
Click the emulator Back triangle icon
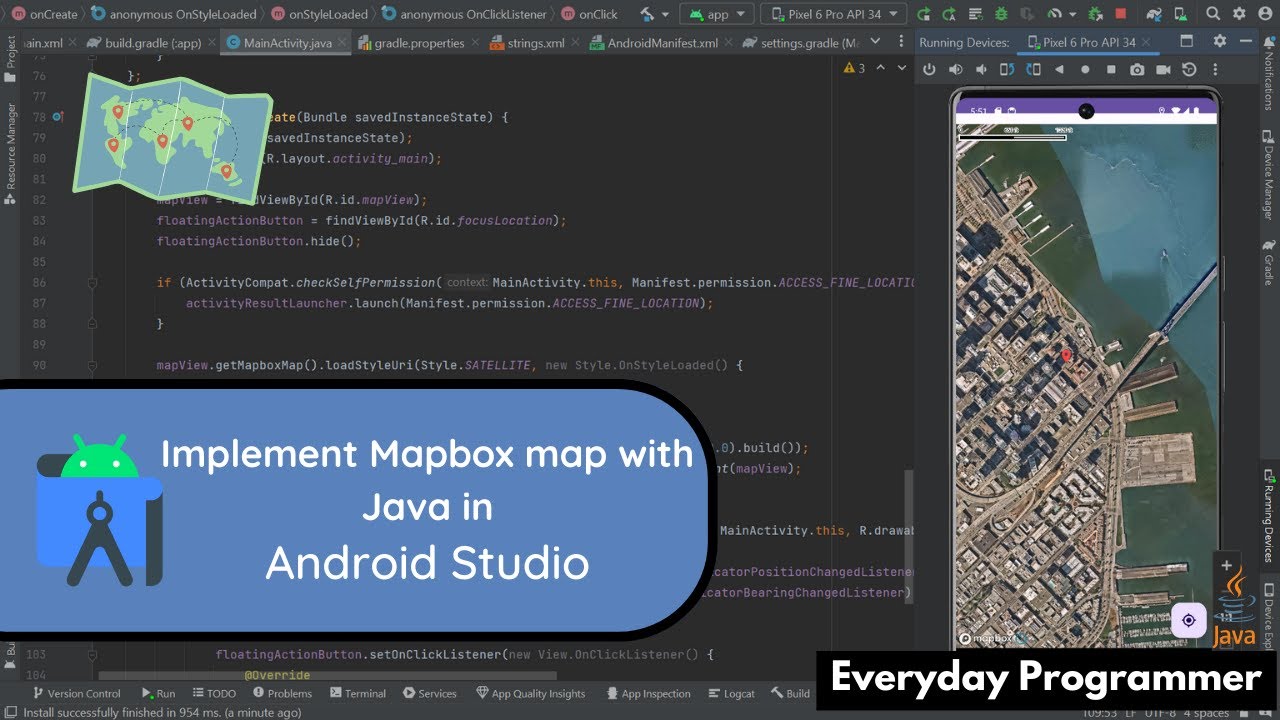click(x=1059, y=69)
